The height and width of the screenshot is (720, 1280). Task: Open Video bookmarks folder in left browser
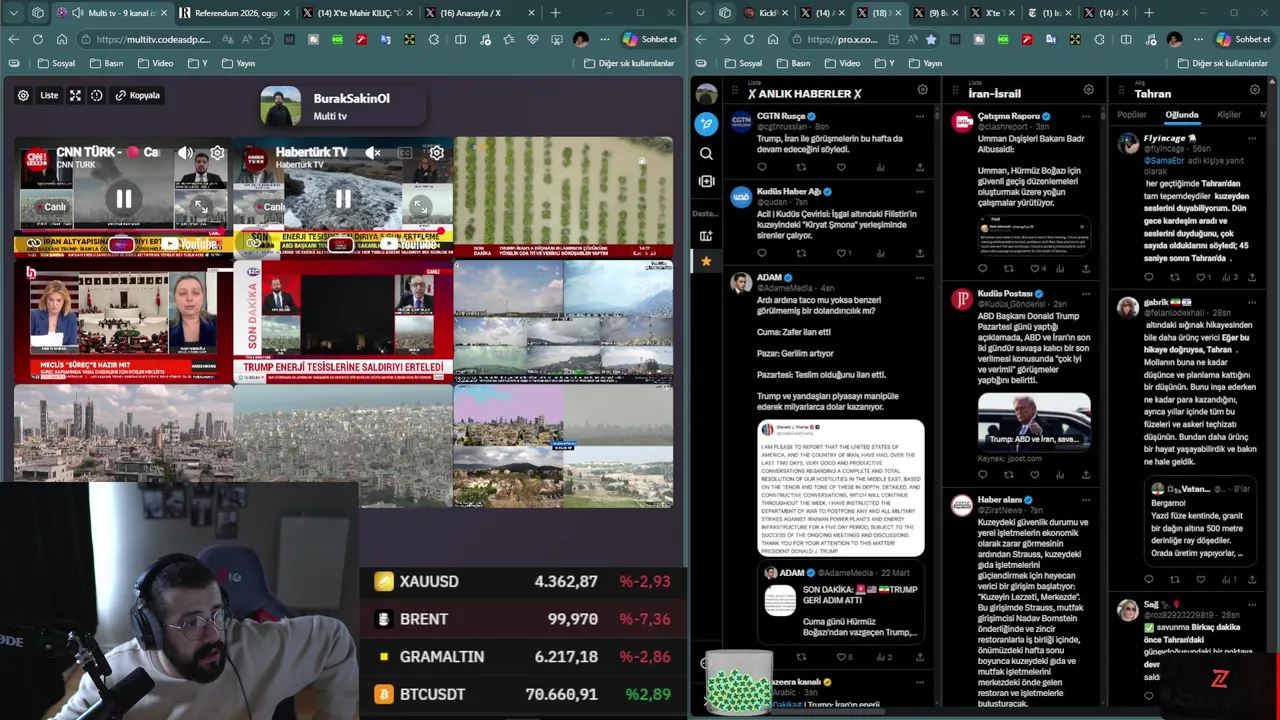(155, 63)
